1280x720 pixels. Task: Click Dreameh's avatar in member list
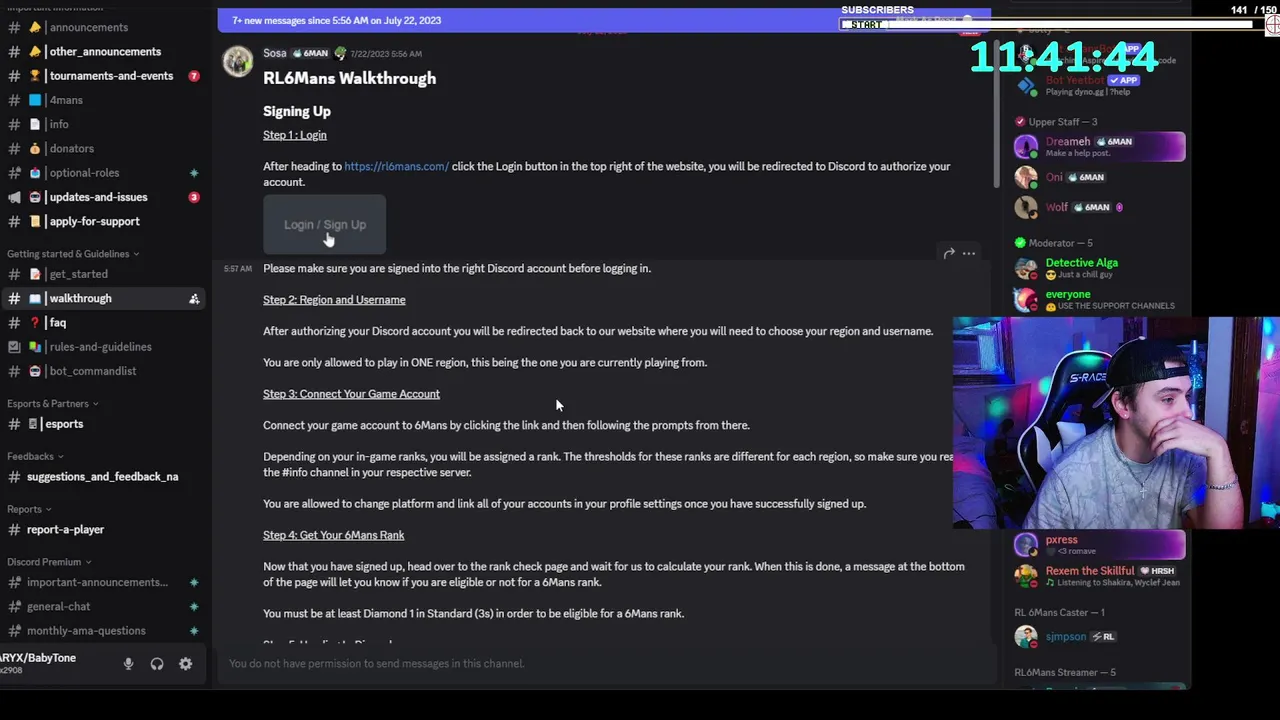click(1026, 147)
